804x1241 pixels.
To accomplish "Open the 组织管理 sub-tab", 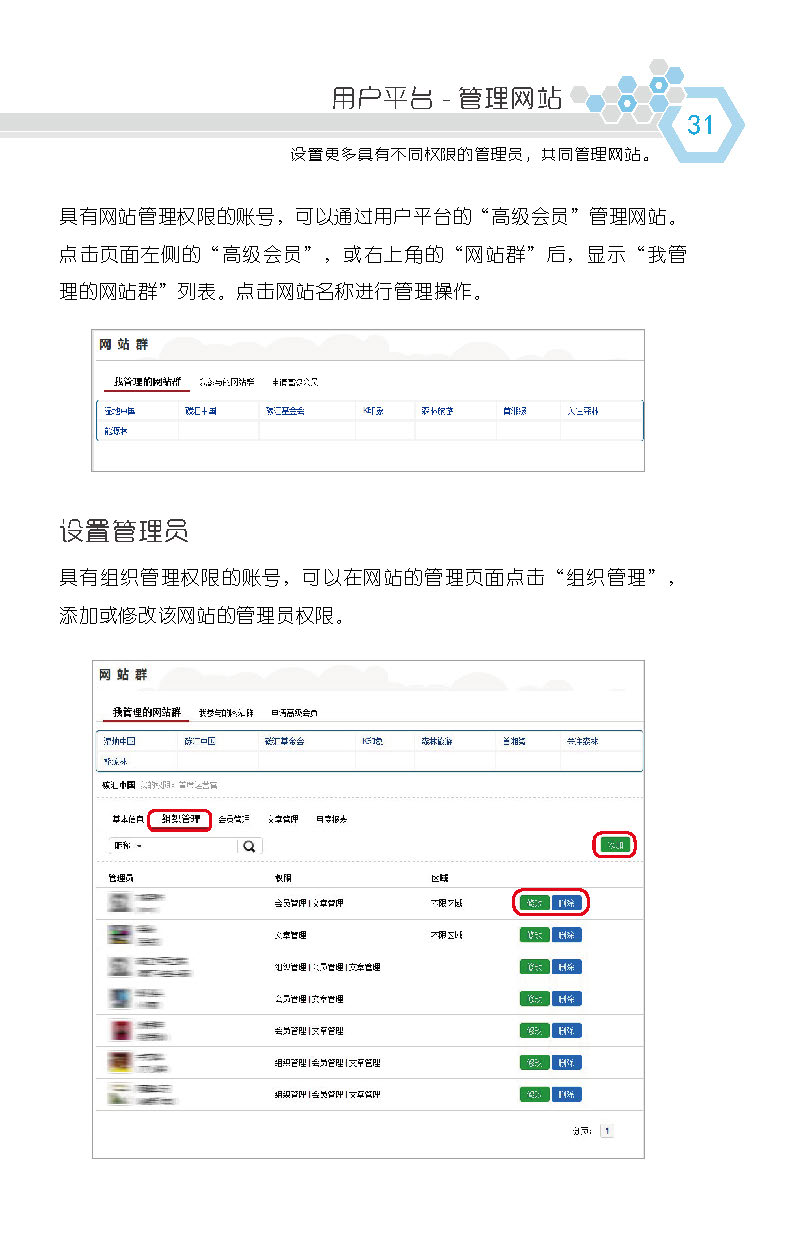I will pyautogui.click(x=180, y=819).
